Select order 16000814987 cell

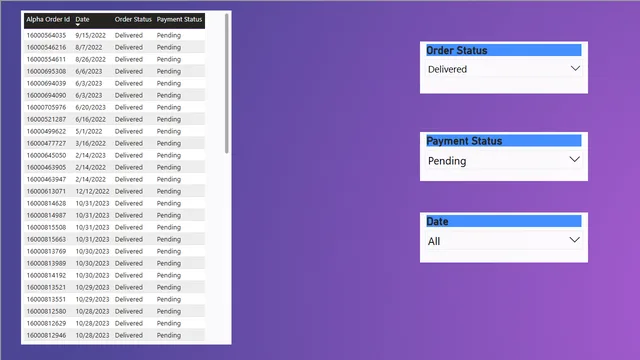(46, 216)
